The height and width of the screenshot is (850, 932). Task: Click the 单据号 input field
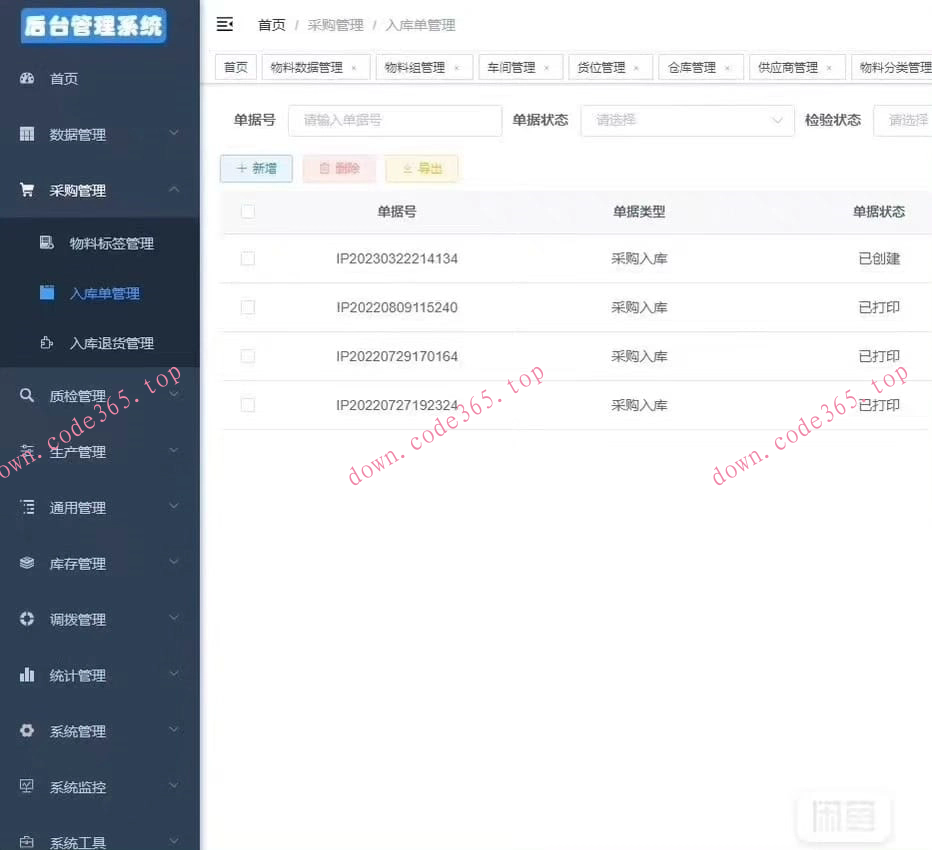click(x=394, y=120)
